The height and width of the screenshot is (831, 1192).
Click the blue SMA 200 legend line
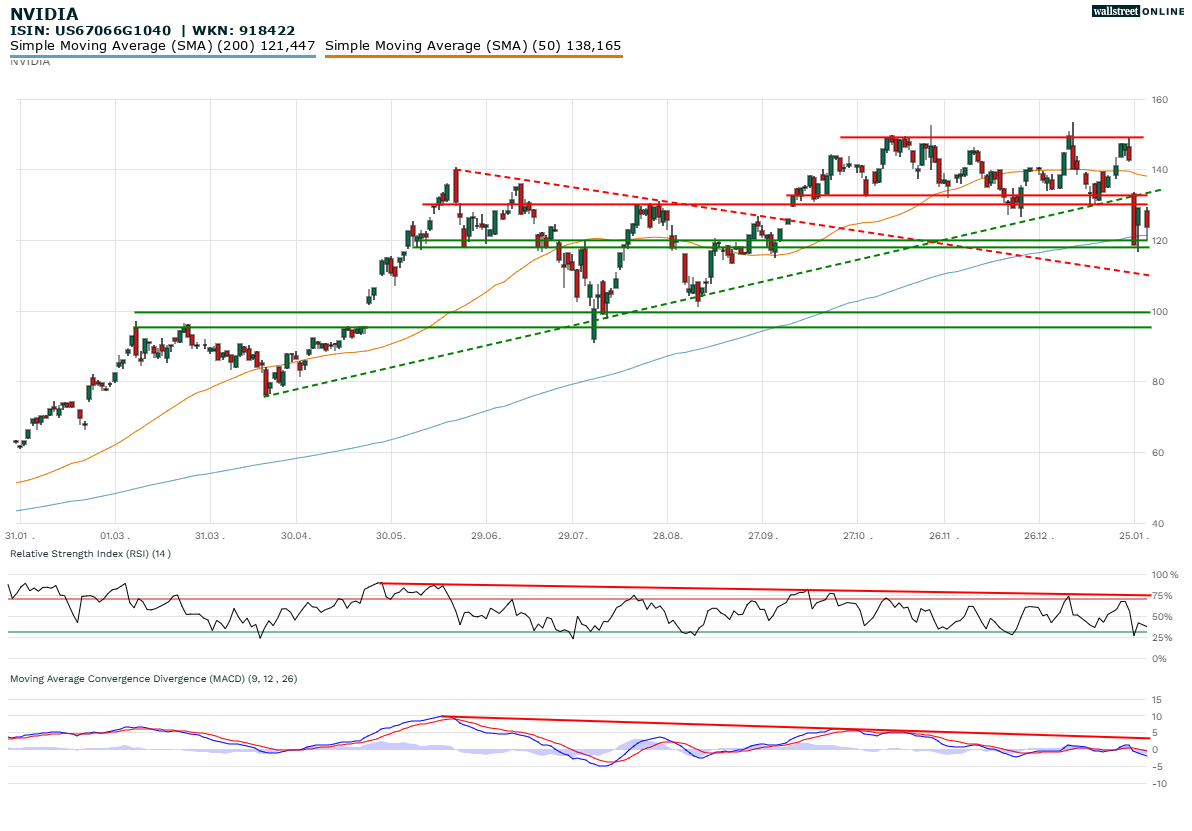click(163, 56)
